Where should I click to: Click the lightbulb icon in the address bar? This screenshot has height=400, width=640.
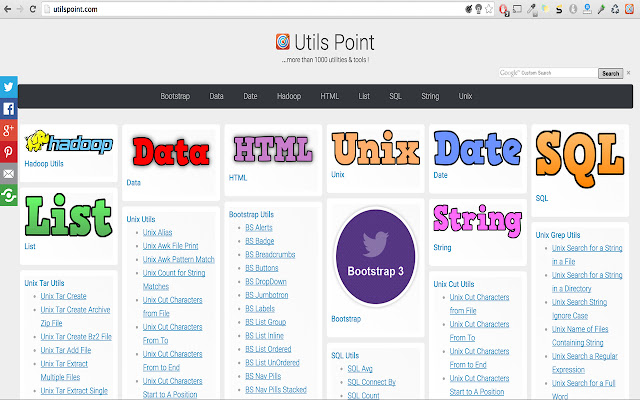click(x=478, y=9)
